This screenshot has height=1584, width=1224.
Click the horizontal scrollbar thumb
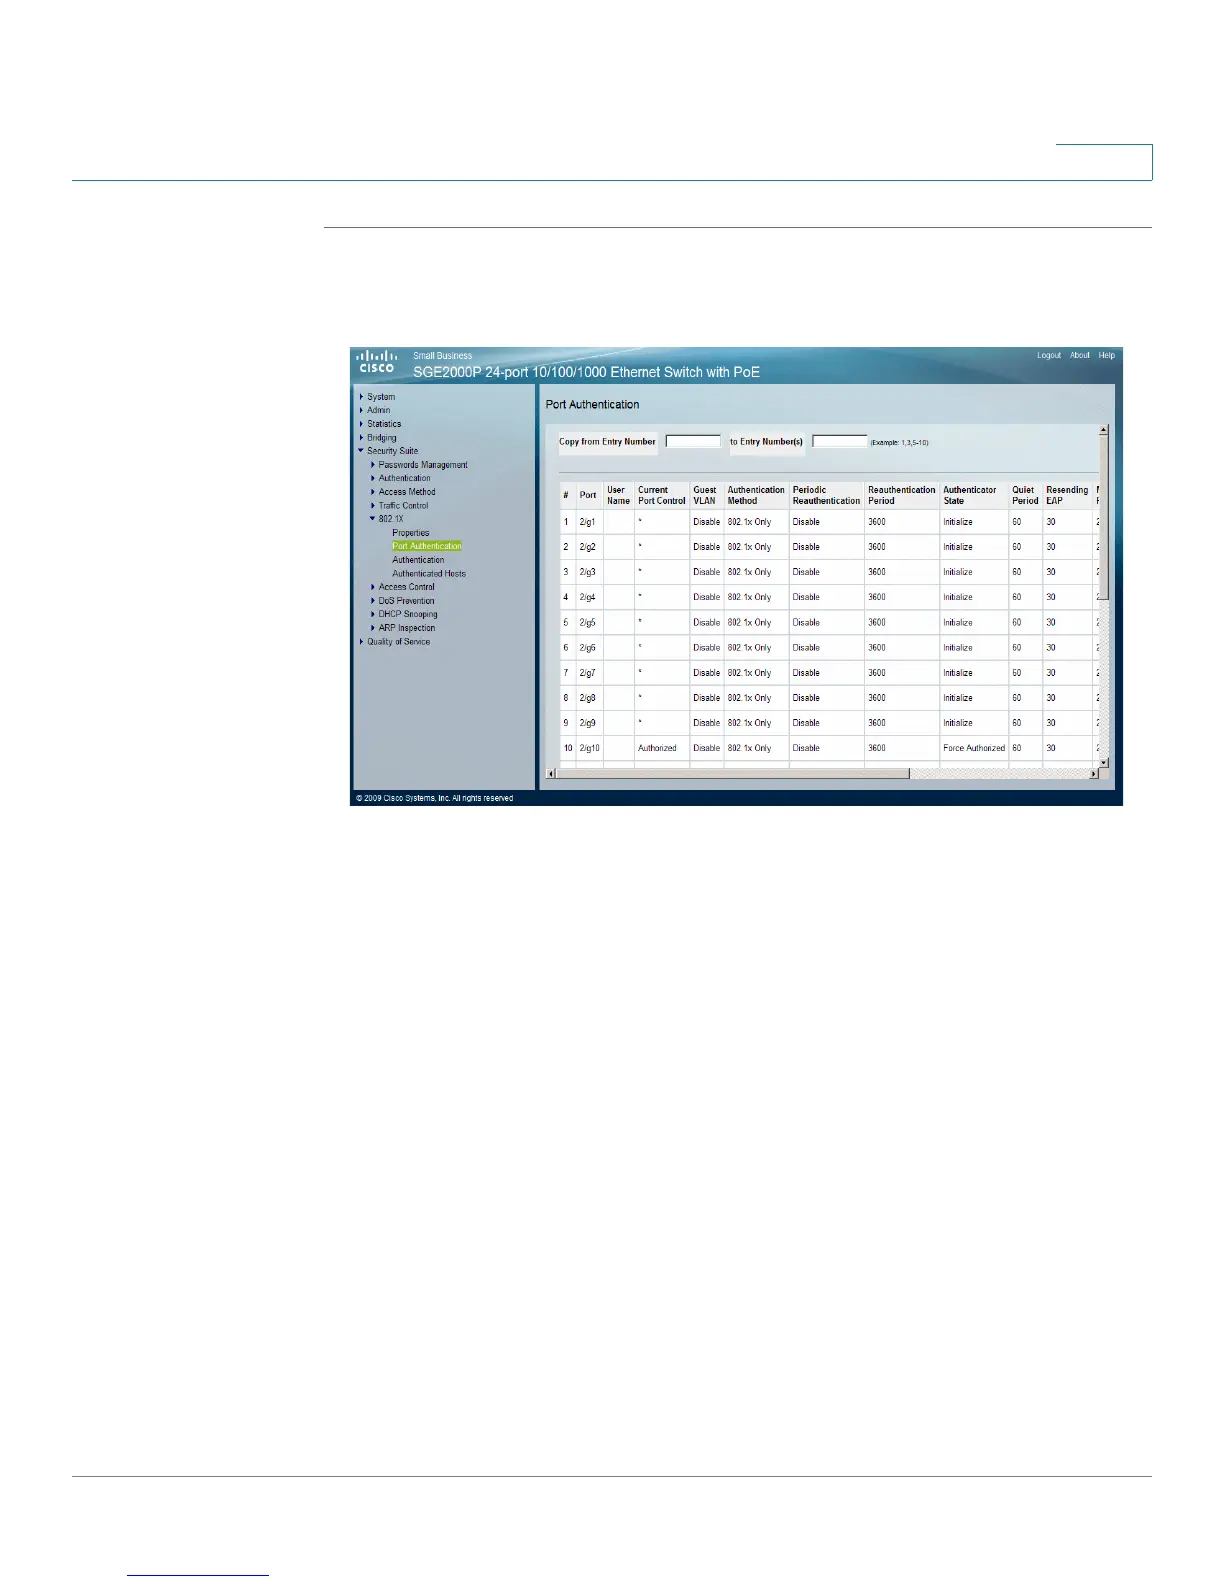733,773
